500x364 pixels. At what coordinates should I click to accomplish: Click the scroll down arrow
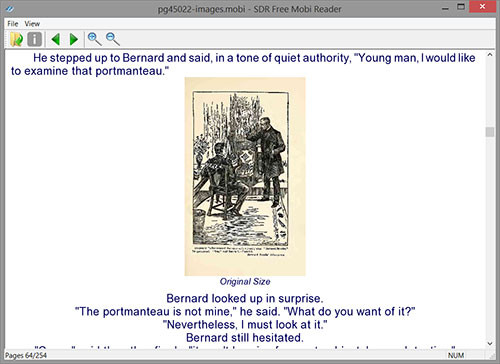click(490, 343)
